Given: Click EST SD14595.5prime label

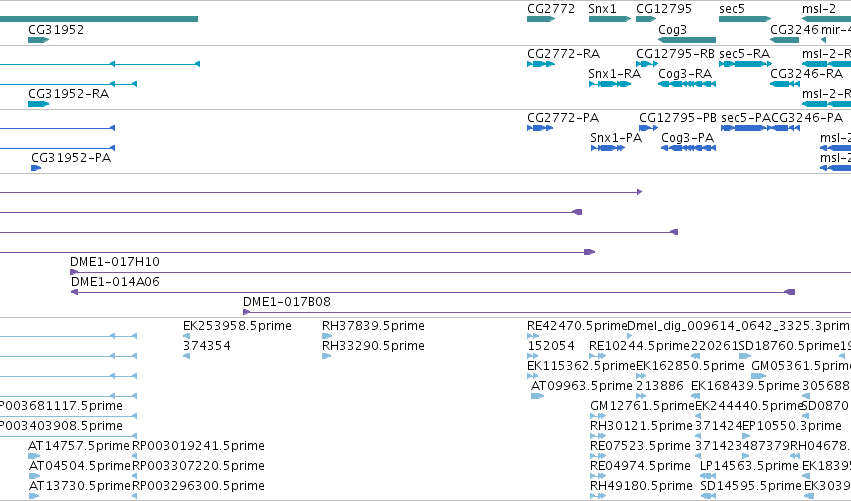Looking at the screenshot, I should pyautogui.click(x=751, y=486).
